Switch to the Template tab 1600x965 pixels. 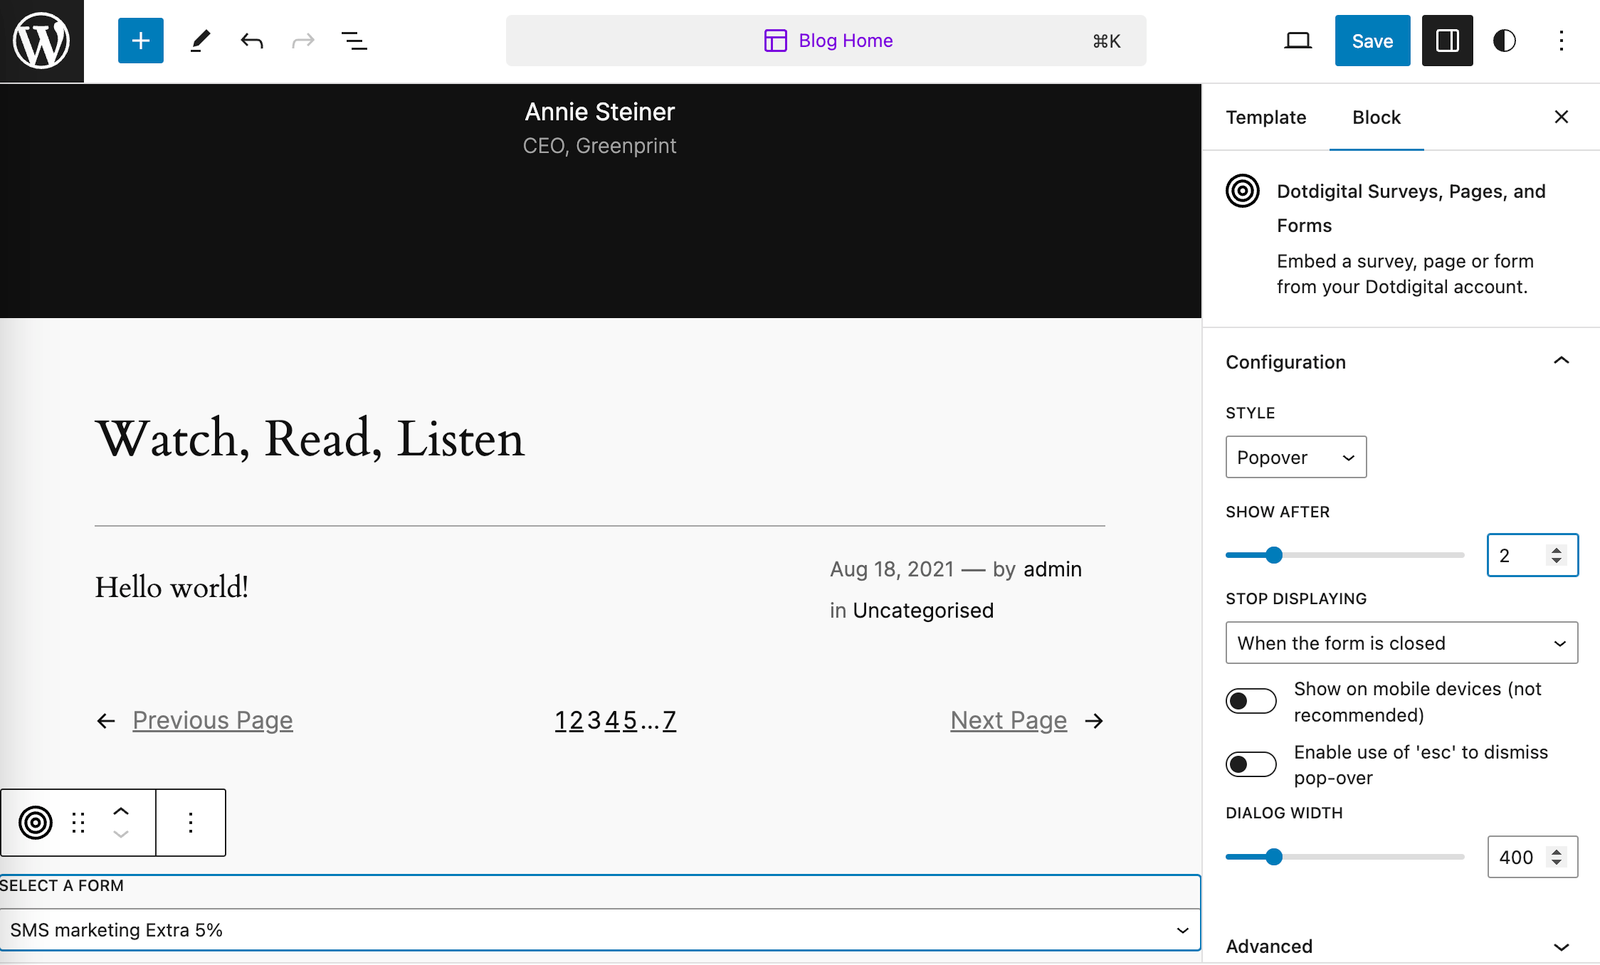1266,117
